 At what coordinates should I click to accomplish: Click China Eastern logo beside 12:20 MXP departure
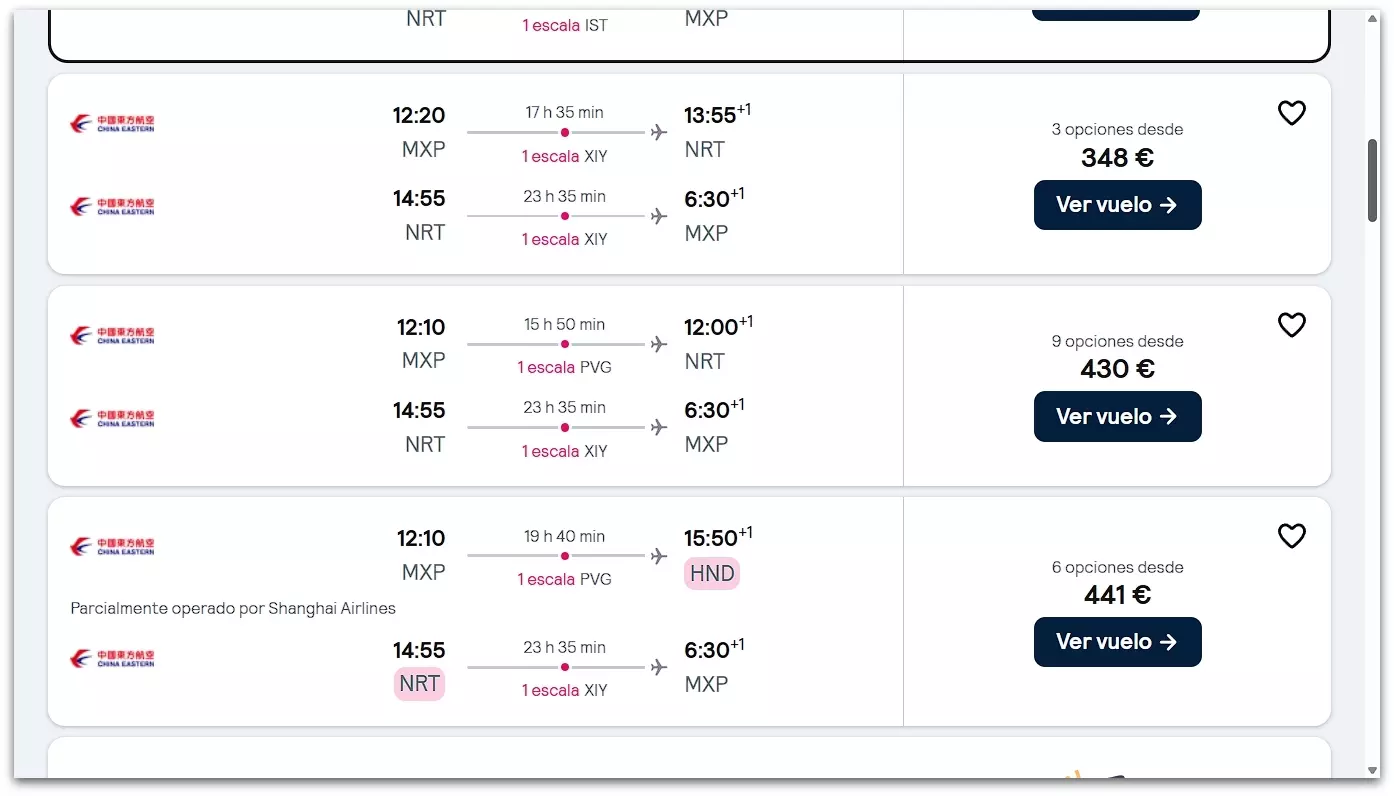112,124
